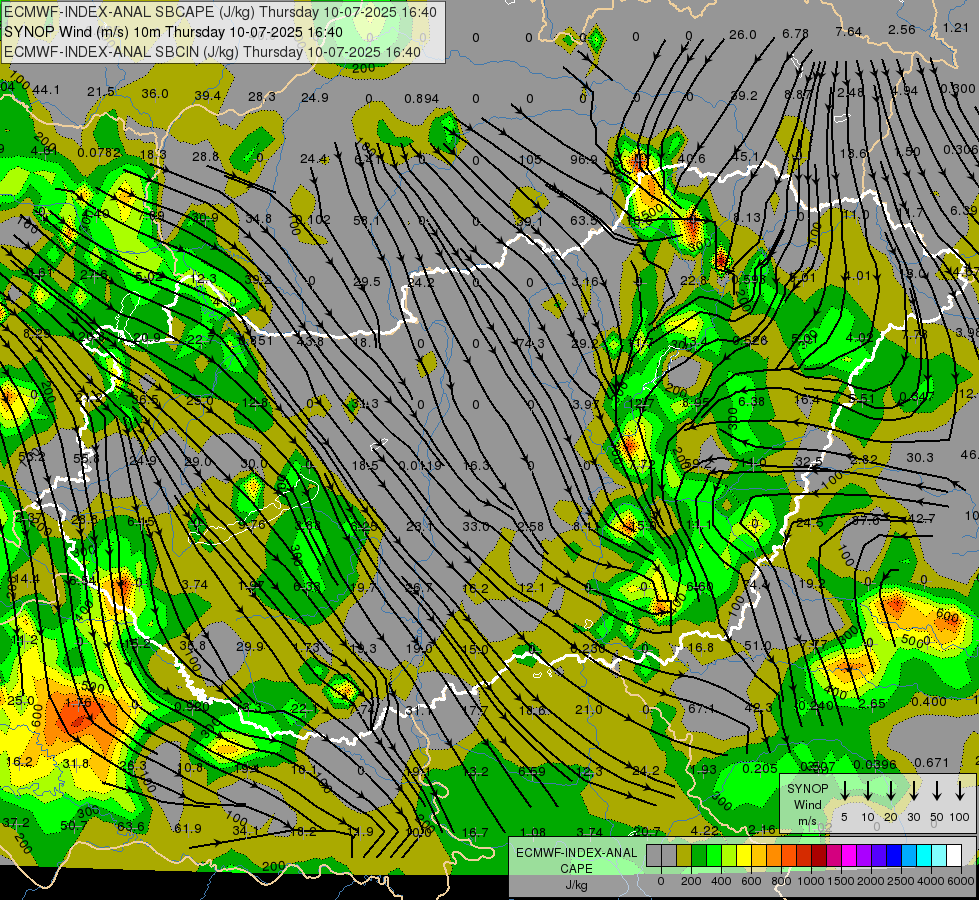Click the map value 0.671
The image size is (979, 900).
[x=931, y=762]
